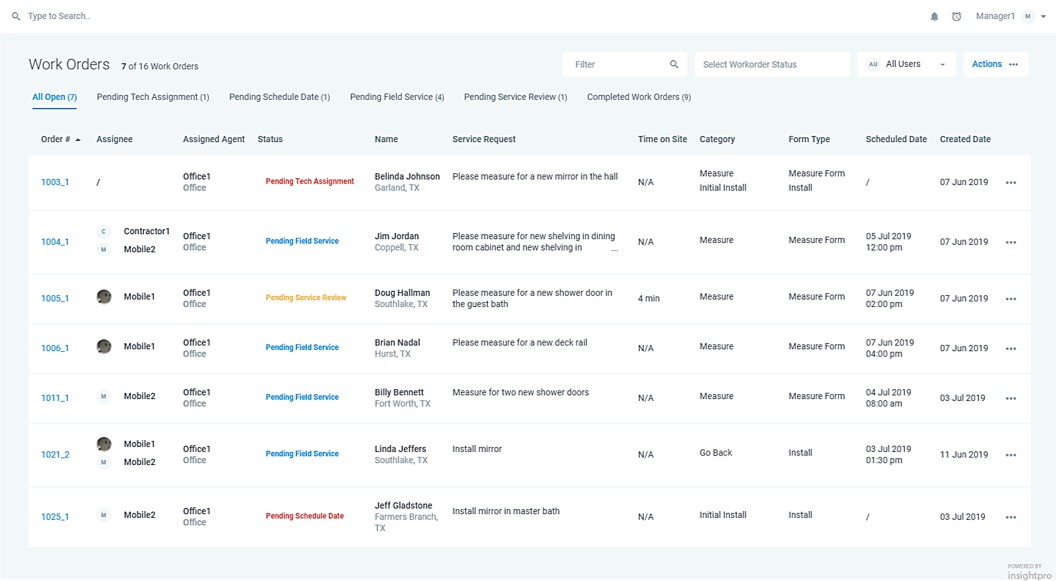Click the name Billy Bennett

399,393
